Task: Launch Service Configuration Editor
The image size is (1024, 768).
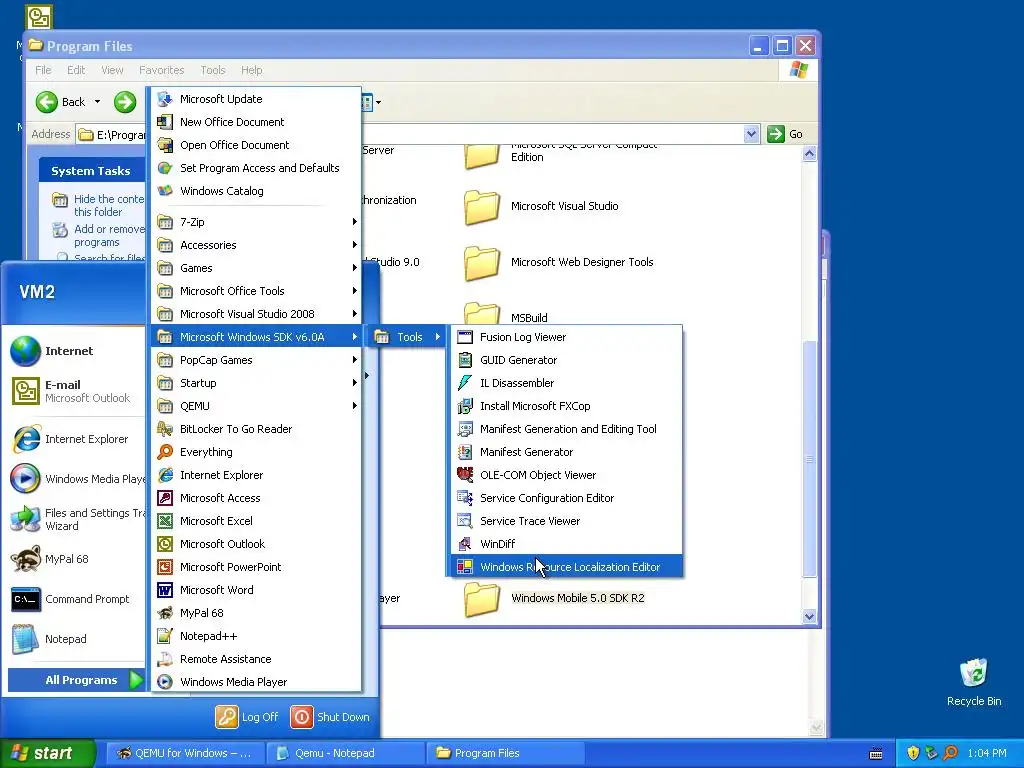Action: click(566, 498)
